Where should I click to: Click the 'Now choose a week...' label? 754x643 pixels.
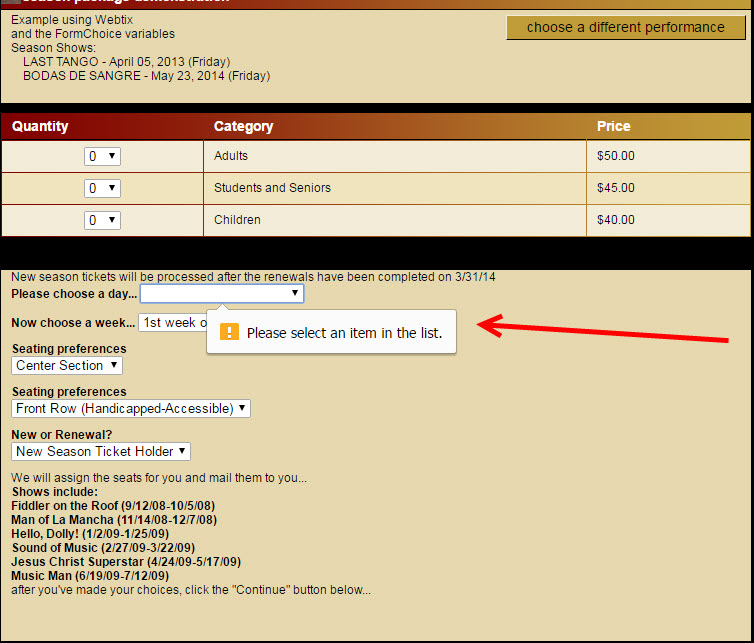[73, 323]
